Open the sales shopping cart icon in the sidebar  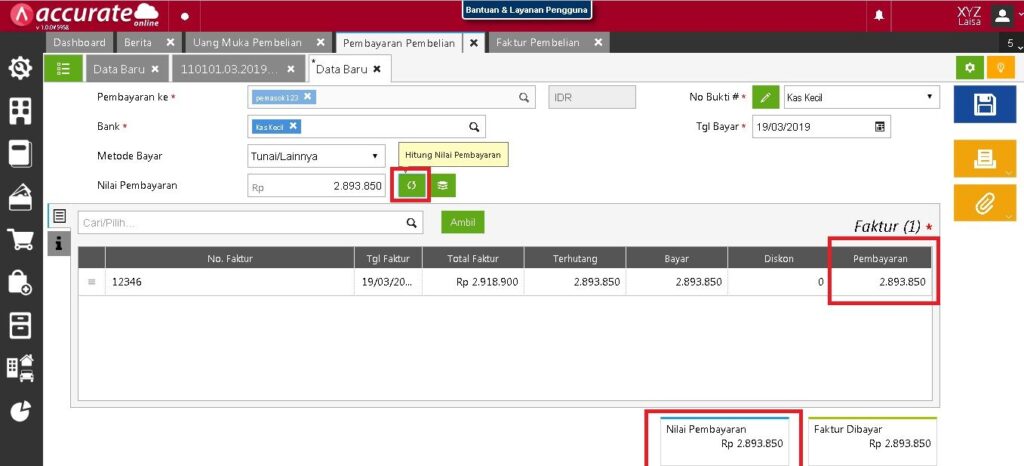21,240
